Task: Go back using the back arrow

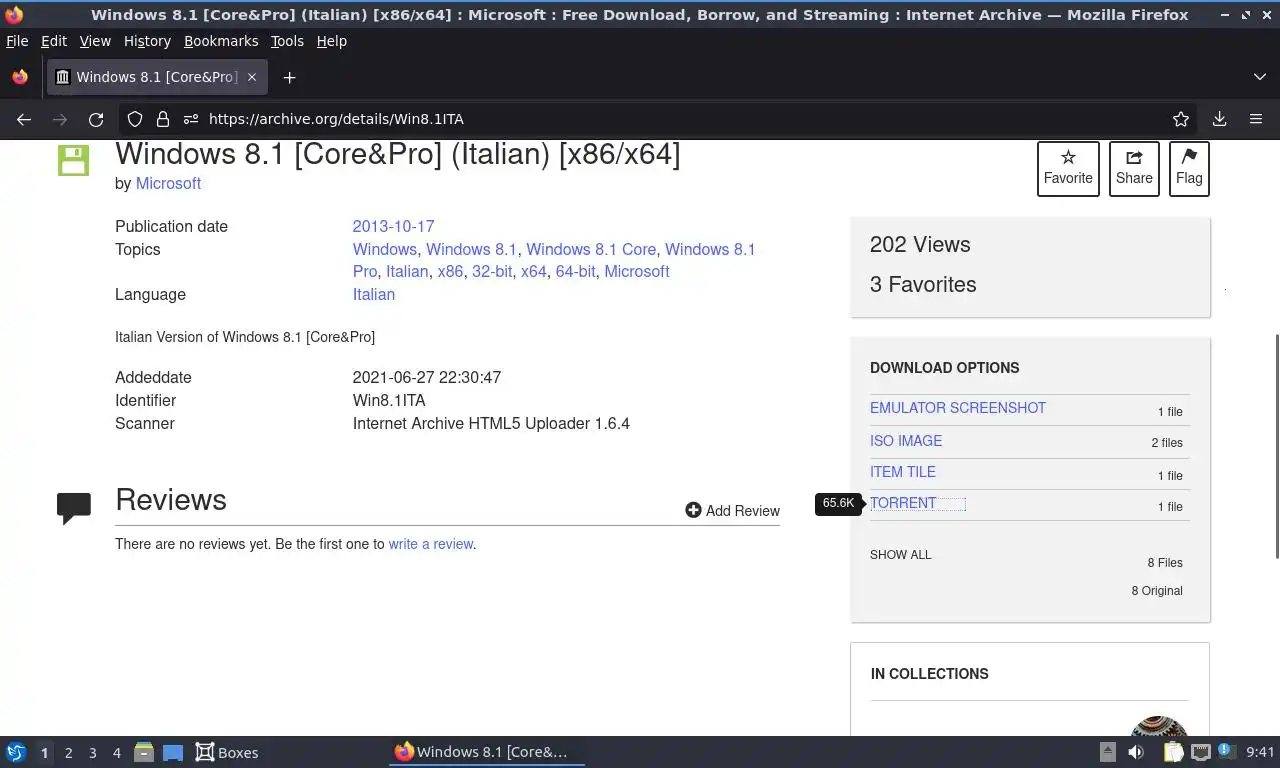Action: 24,119
